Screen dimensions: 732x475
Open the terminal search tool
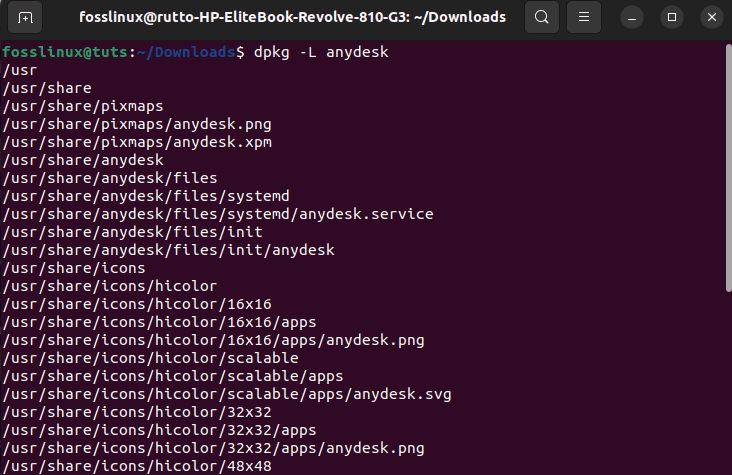(542, 17)
